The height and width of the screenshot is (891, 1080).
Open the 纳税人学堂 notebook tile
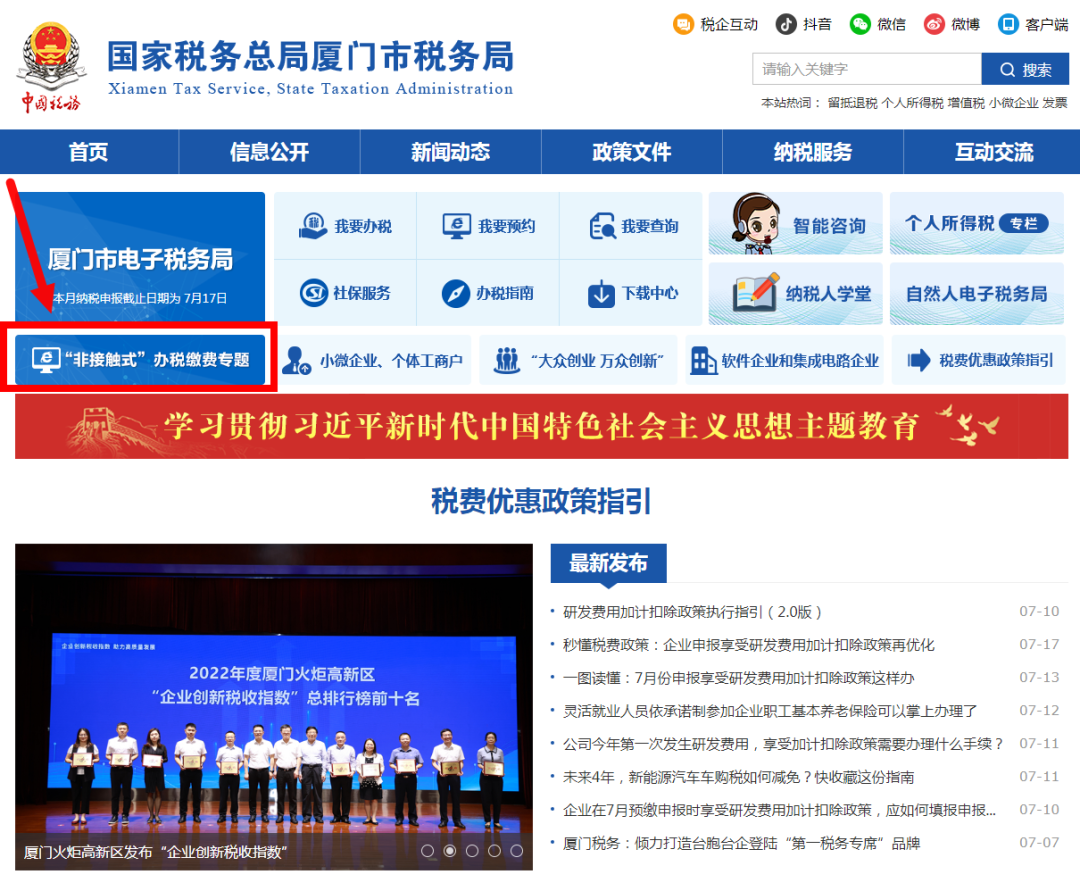[796, 293]
